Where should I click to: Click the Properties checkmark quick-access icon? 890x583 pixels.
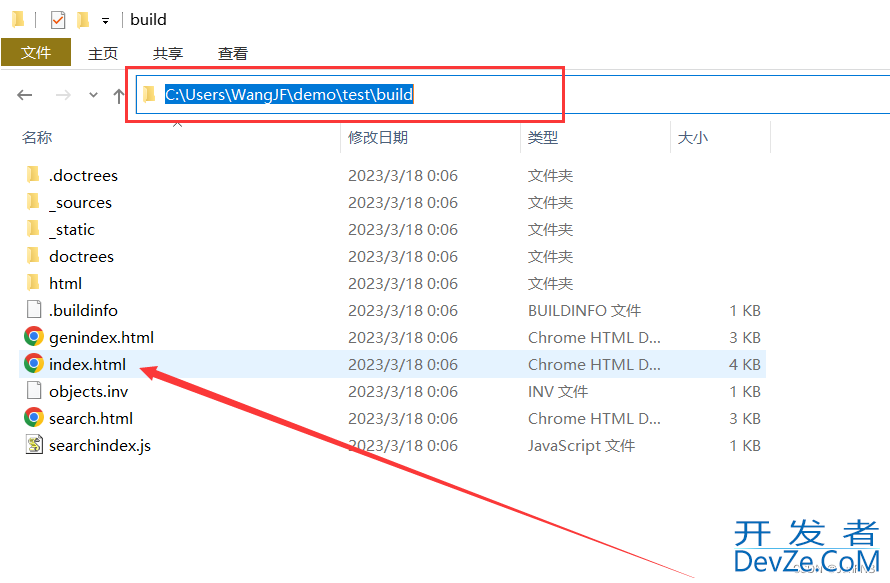[58, 20]
